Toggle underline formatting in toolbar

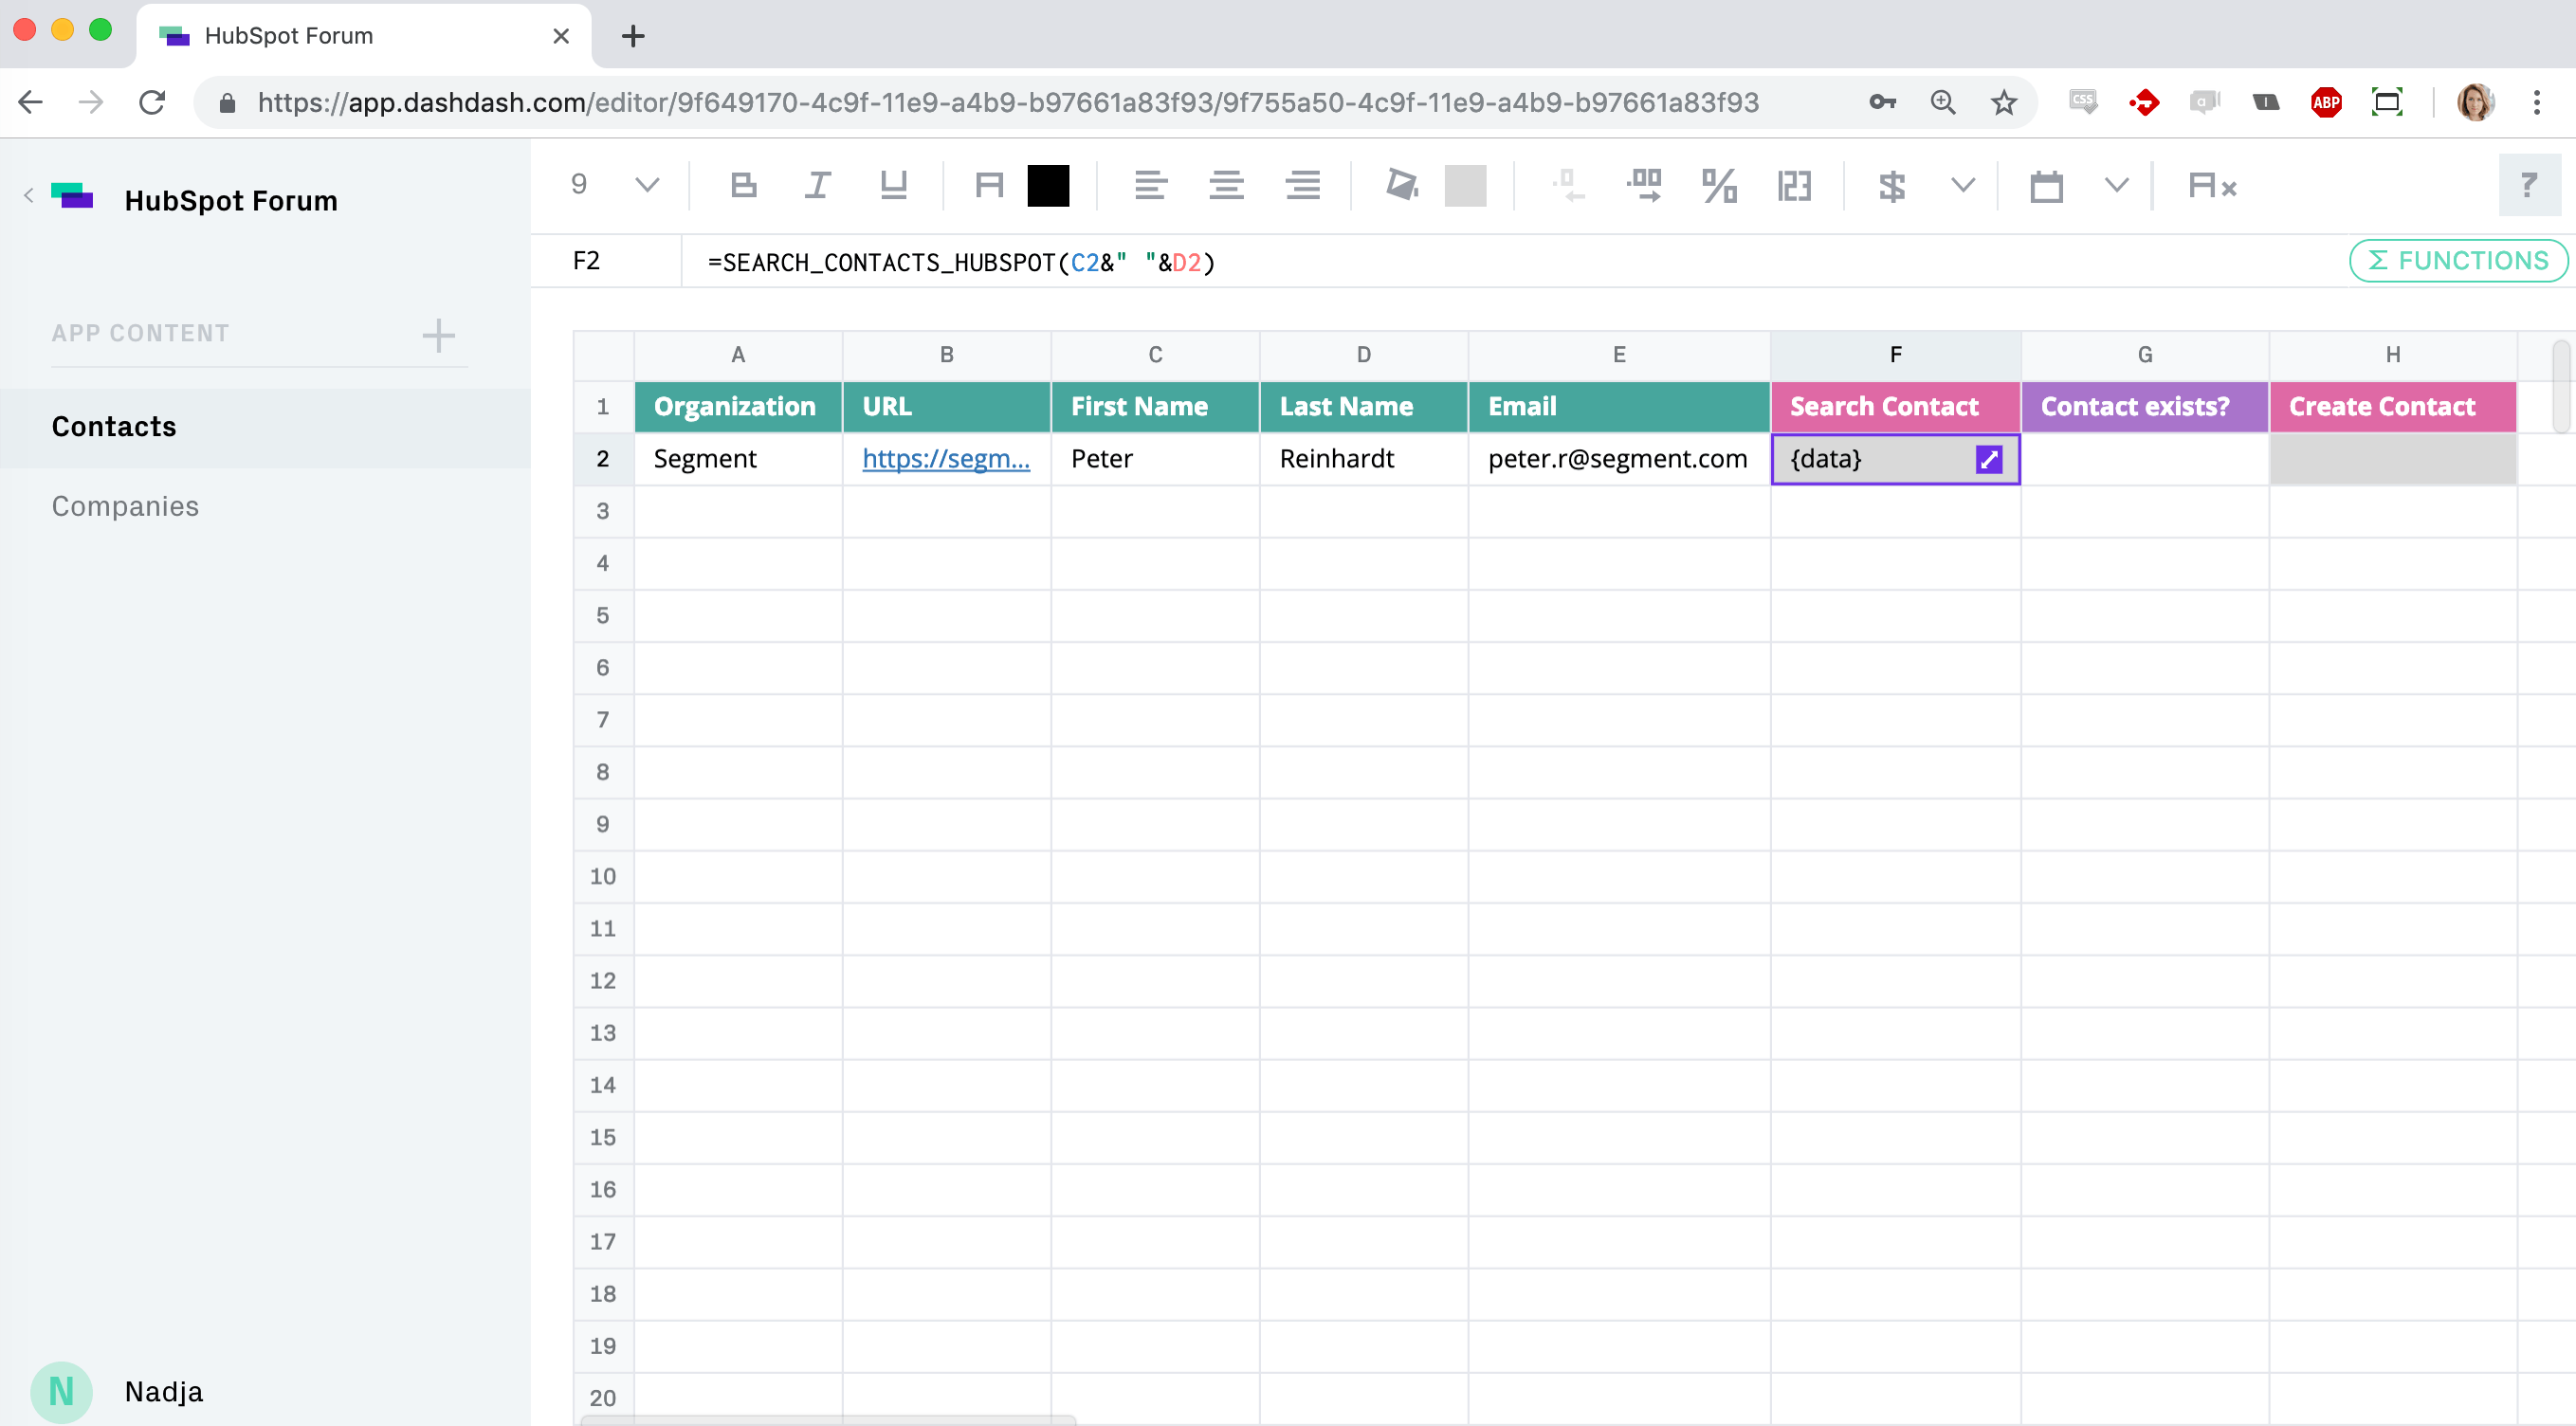coord(893,185)
